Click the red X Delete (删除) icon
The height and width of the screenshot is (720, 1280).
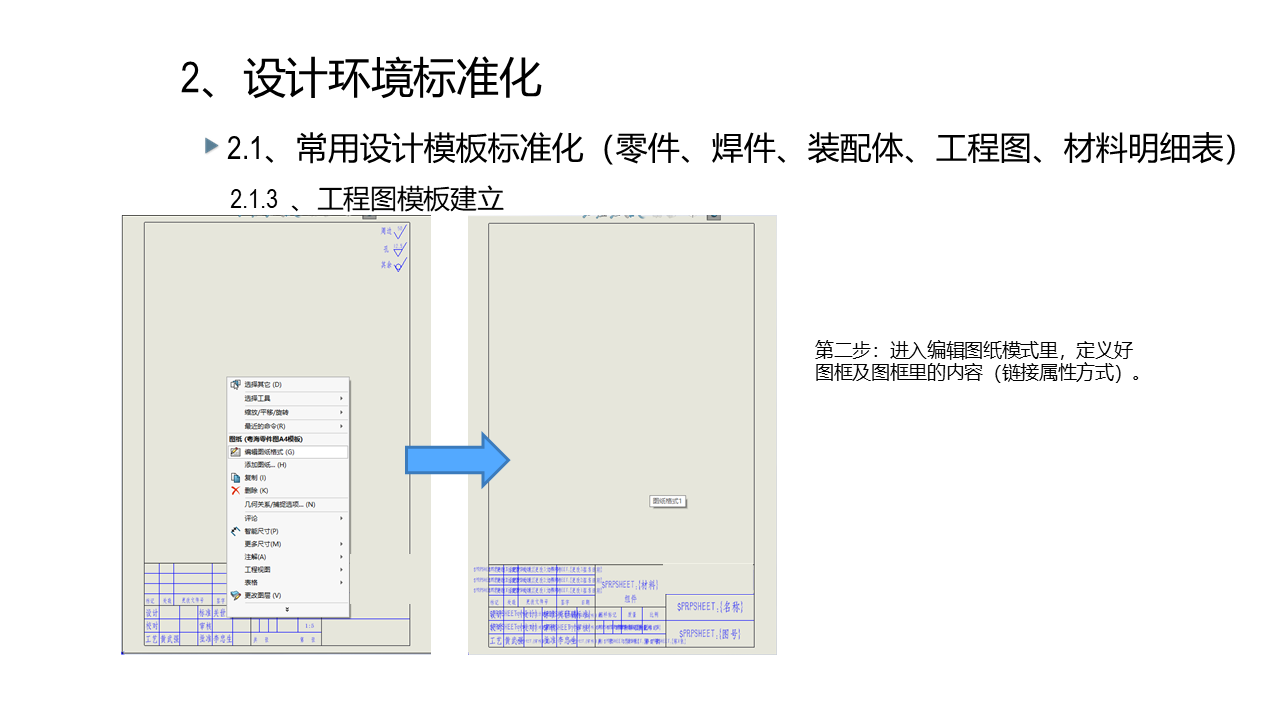(x=236, y=491)
